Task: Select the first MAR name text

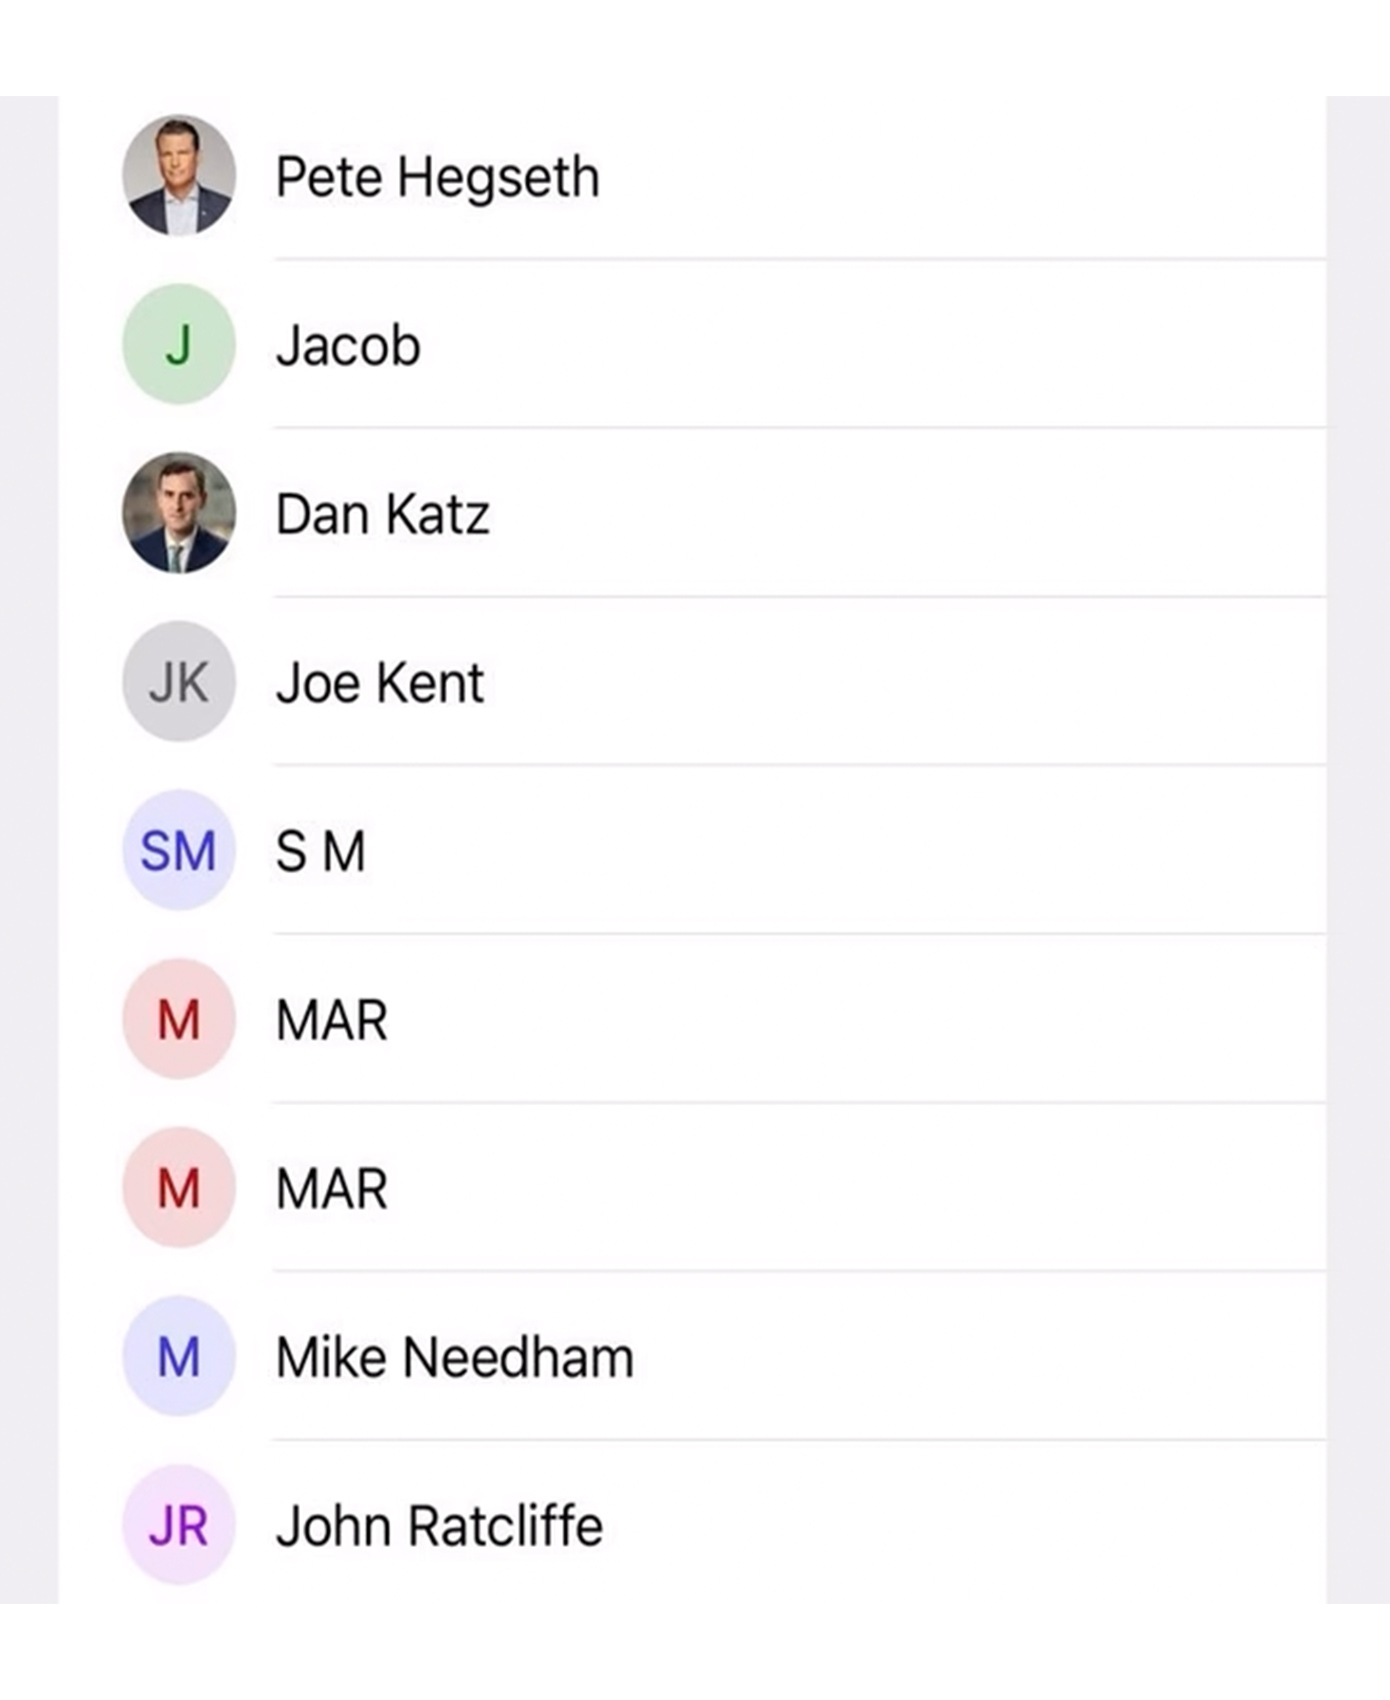Action: point(331,1021)
